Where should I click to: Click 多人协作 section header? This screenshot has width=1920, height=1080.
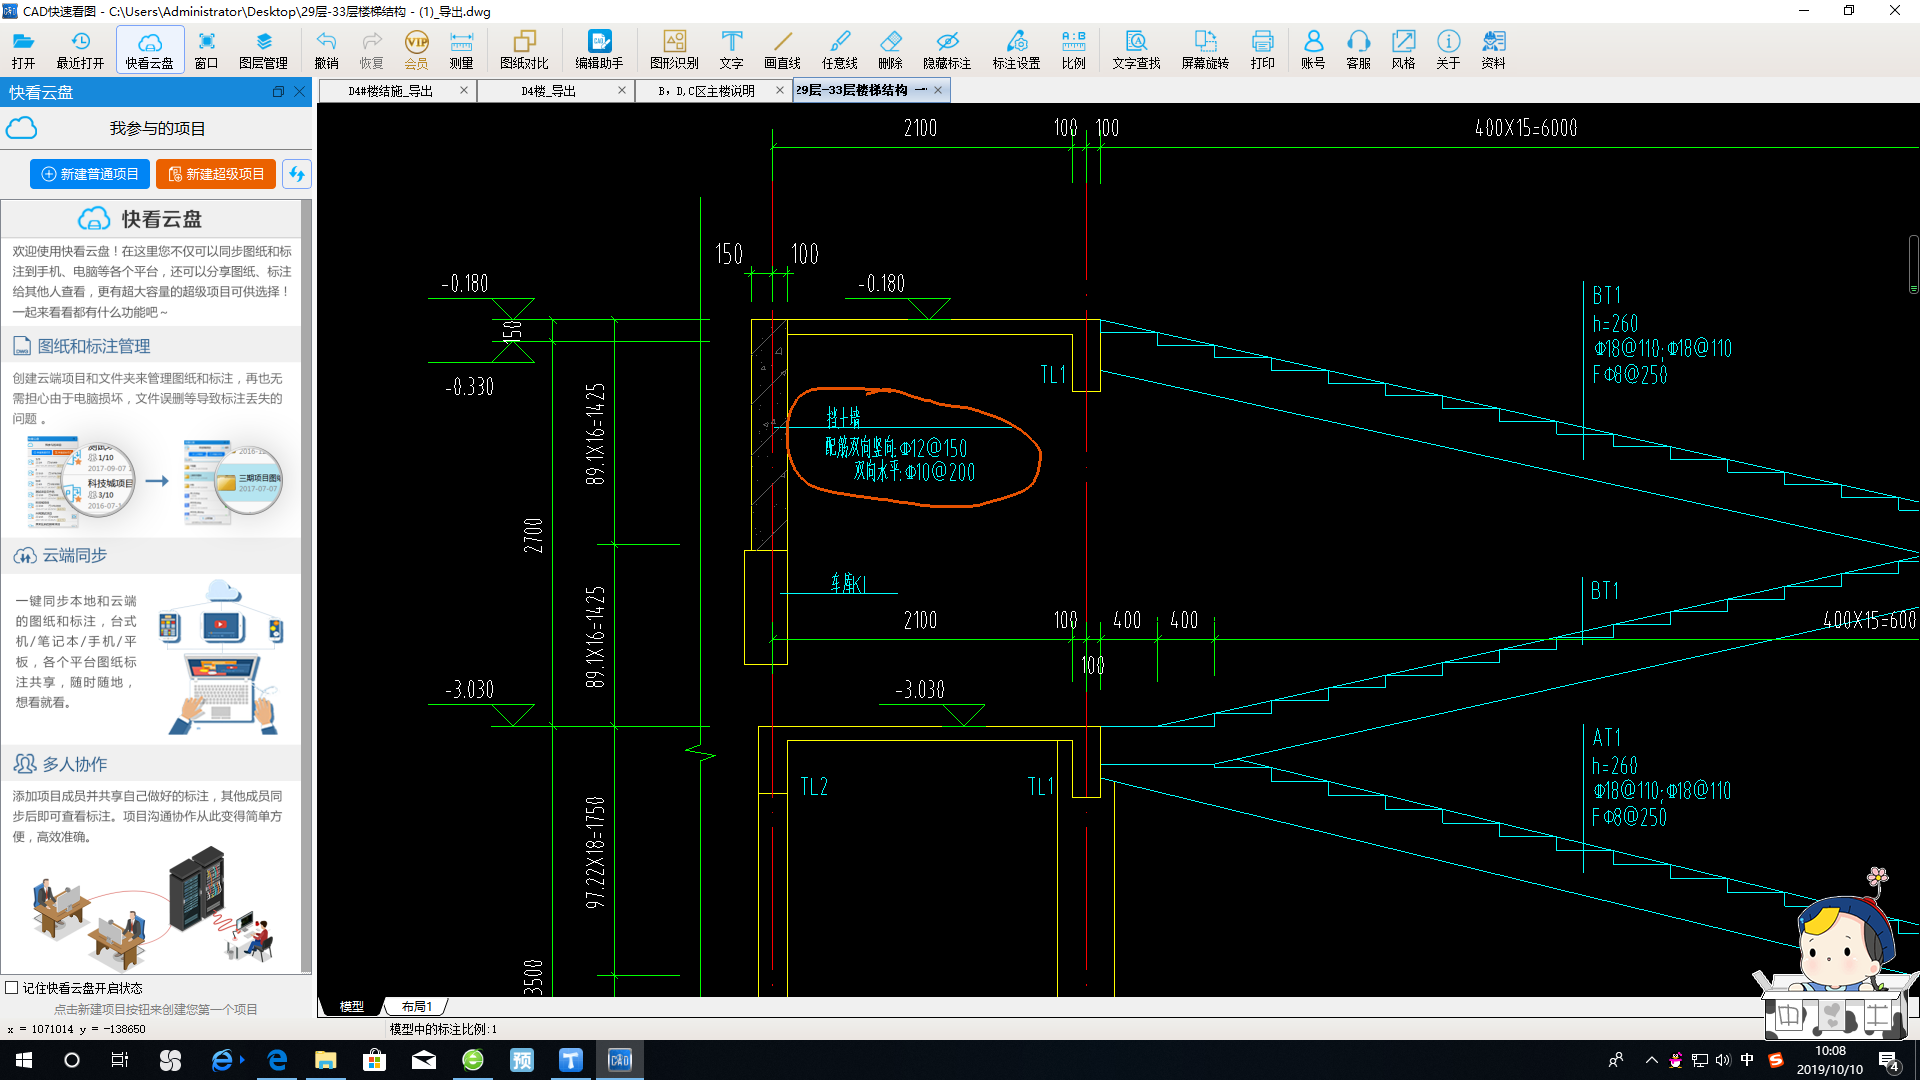coord(150,764)
